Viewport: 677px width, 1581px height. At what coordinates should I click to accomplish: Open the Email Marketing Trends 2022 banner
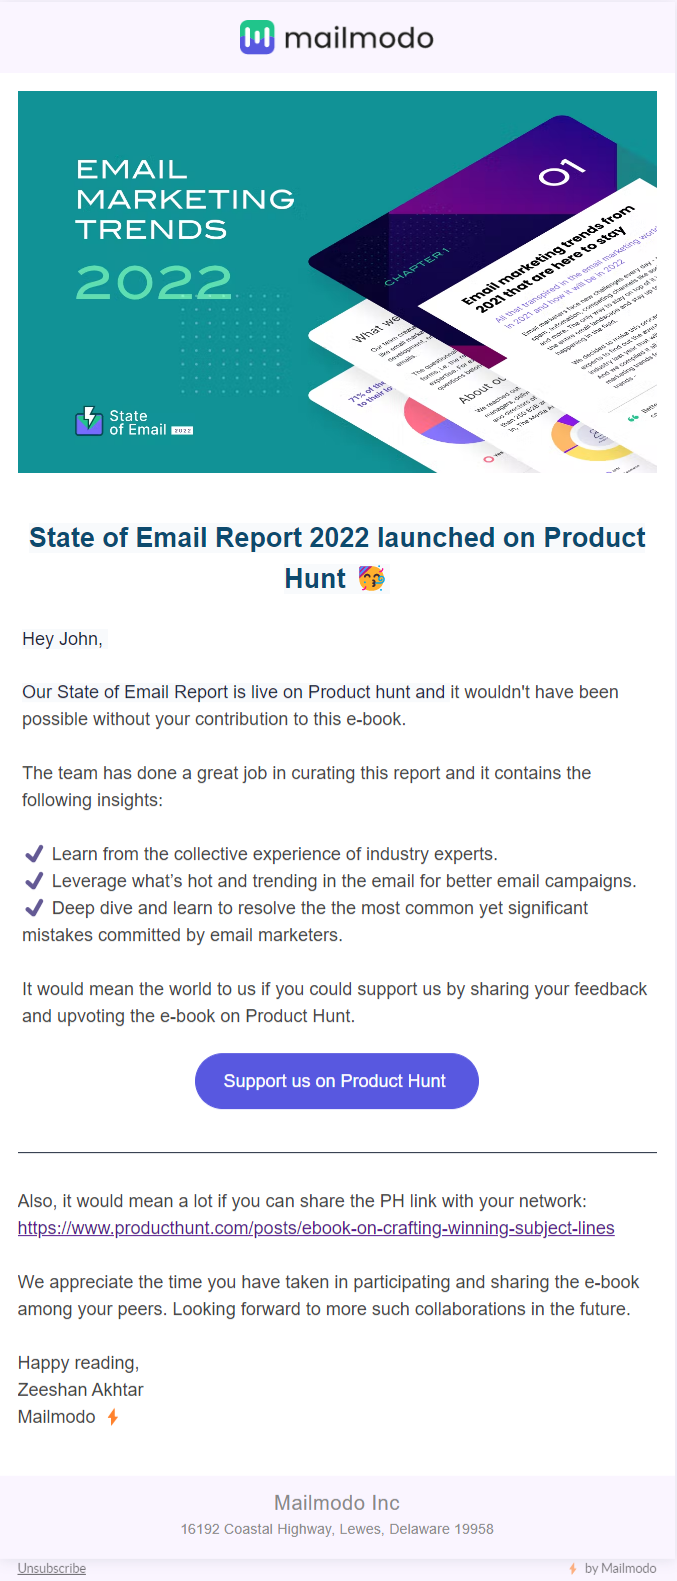click(x=337, y=281)
